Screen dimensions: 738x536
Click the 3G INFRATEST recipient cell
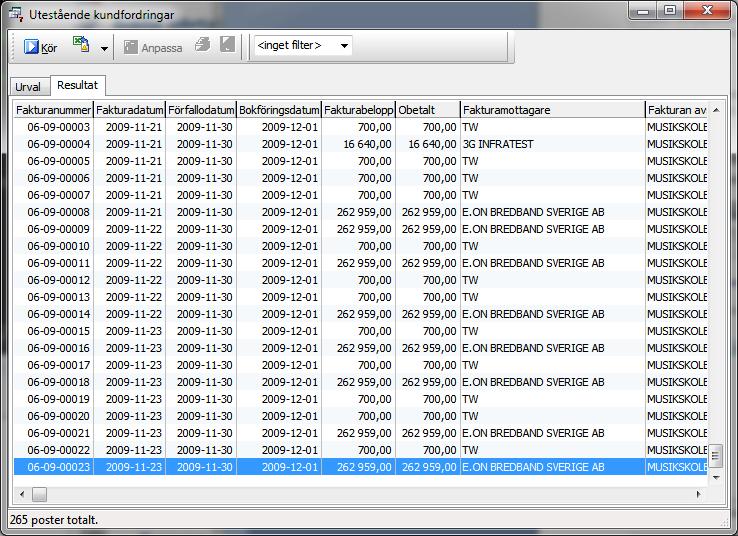click(x=498, y=144)
